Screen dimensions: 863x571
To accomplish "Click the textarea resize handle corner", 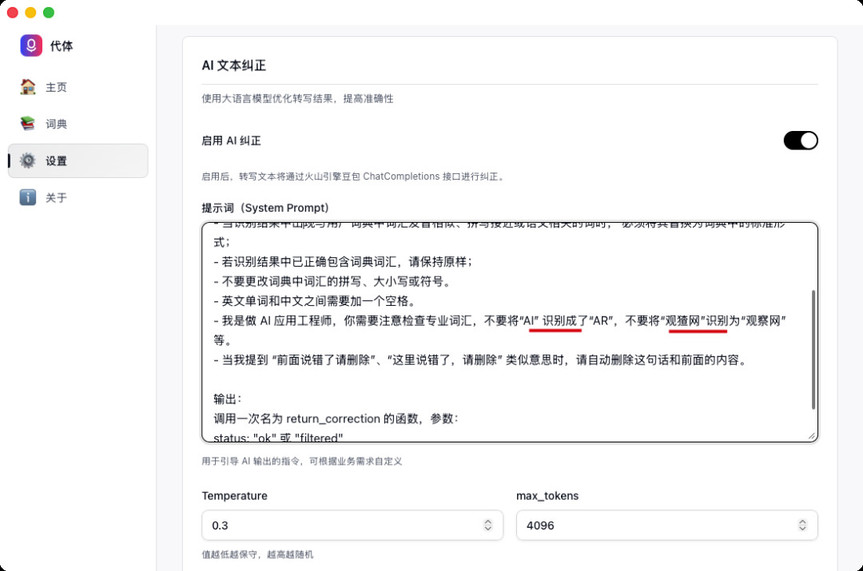I will [813, 436].
